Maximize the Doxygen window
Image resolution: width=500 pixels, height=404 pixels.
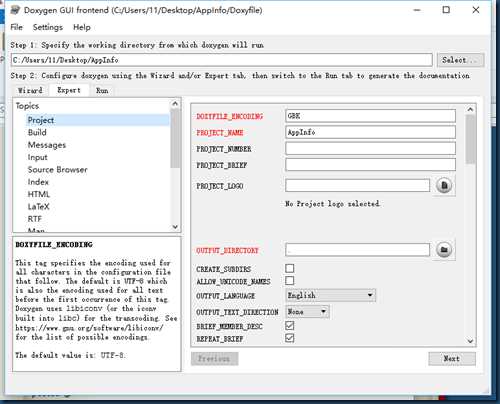point(446,10)
